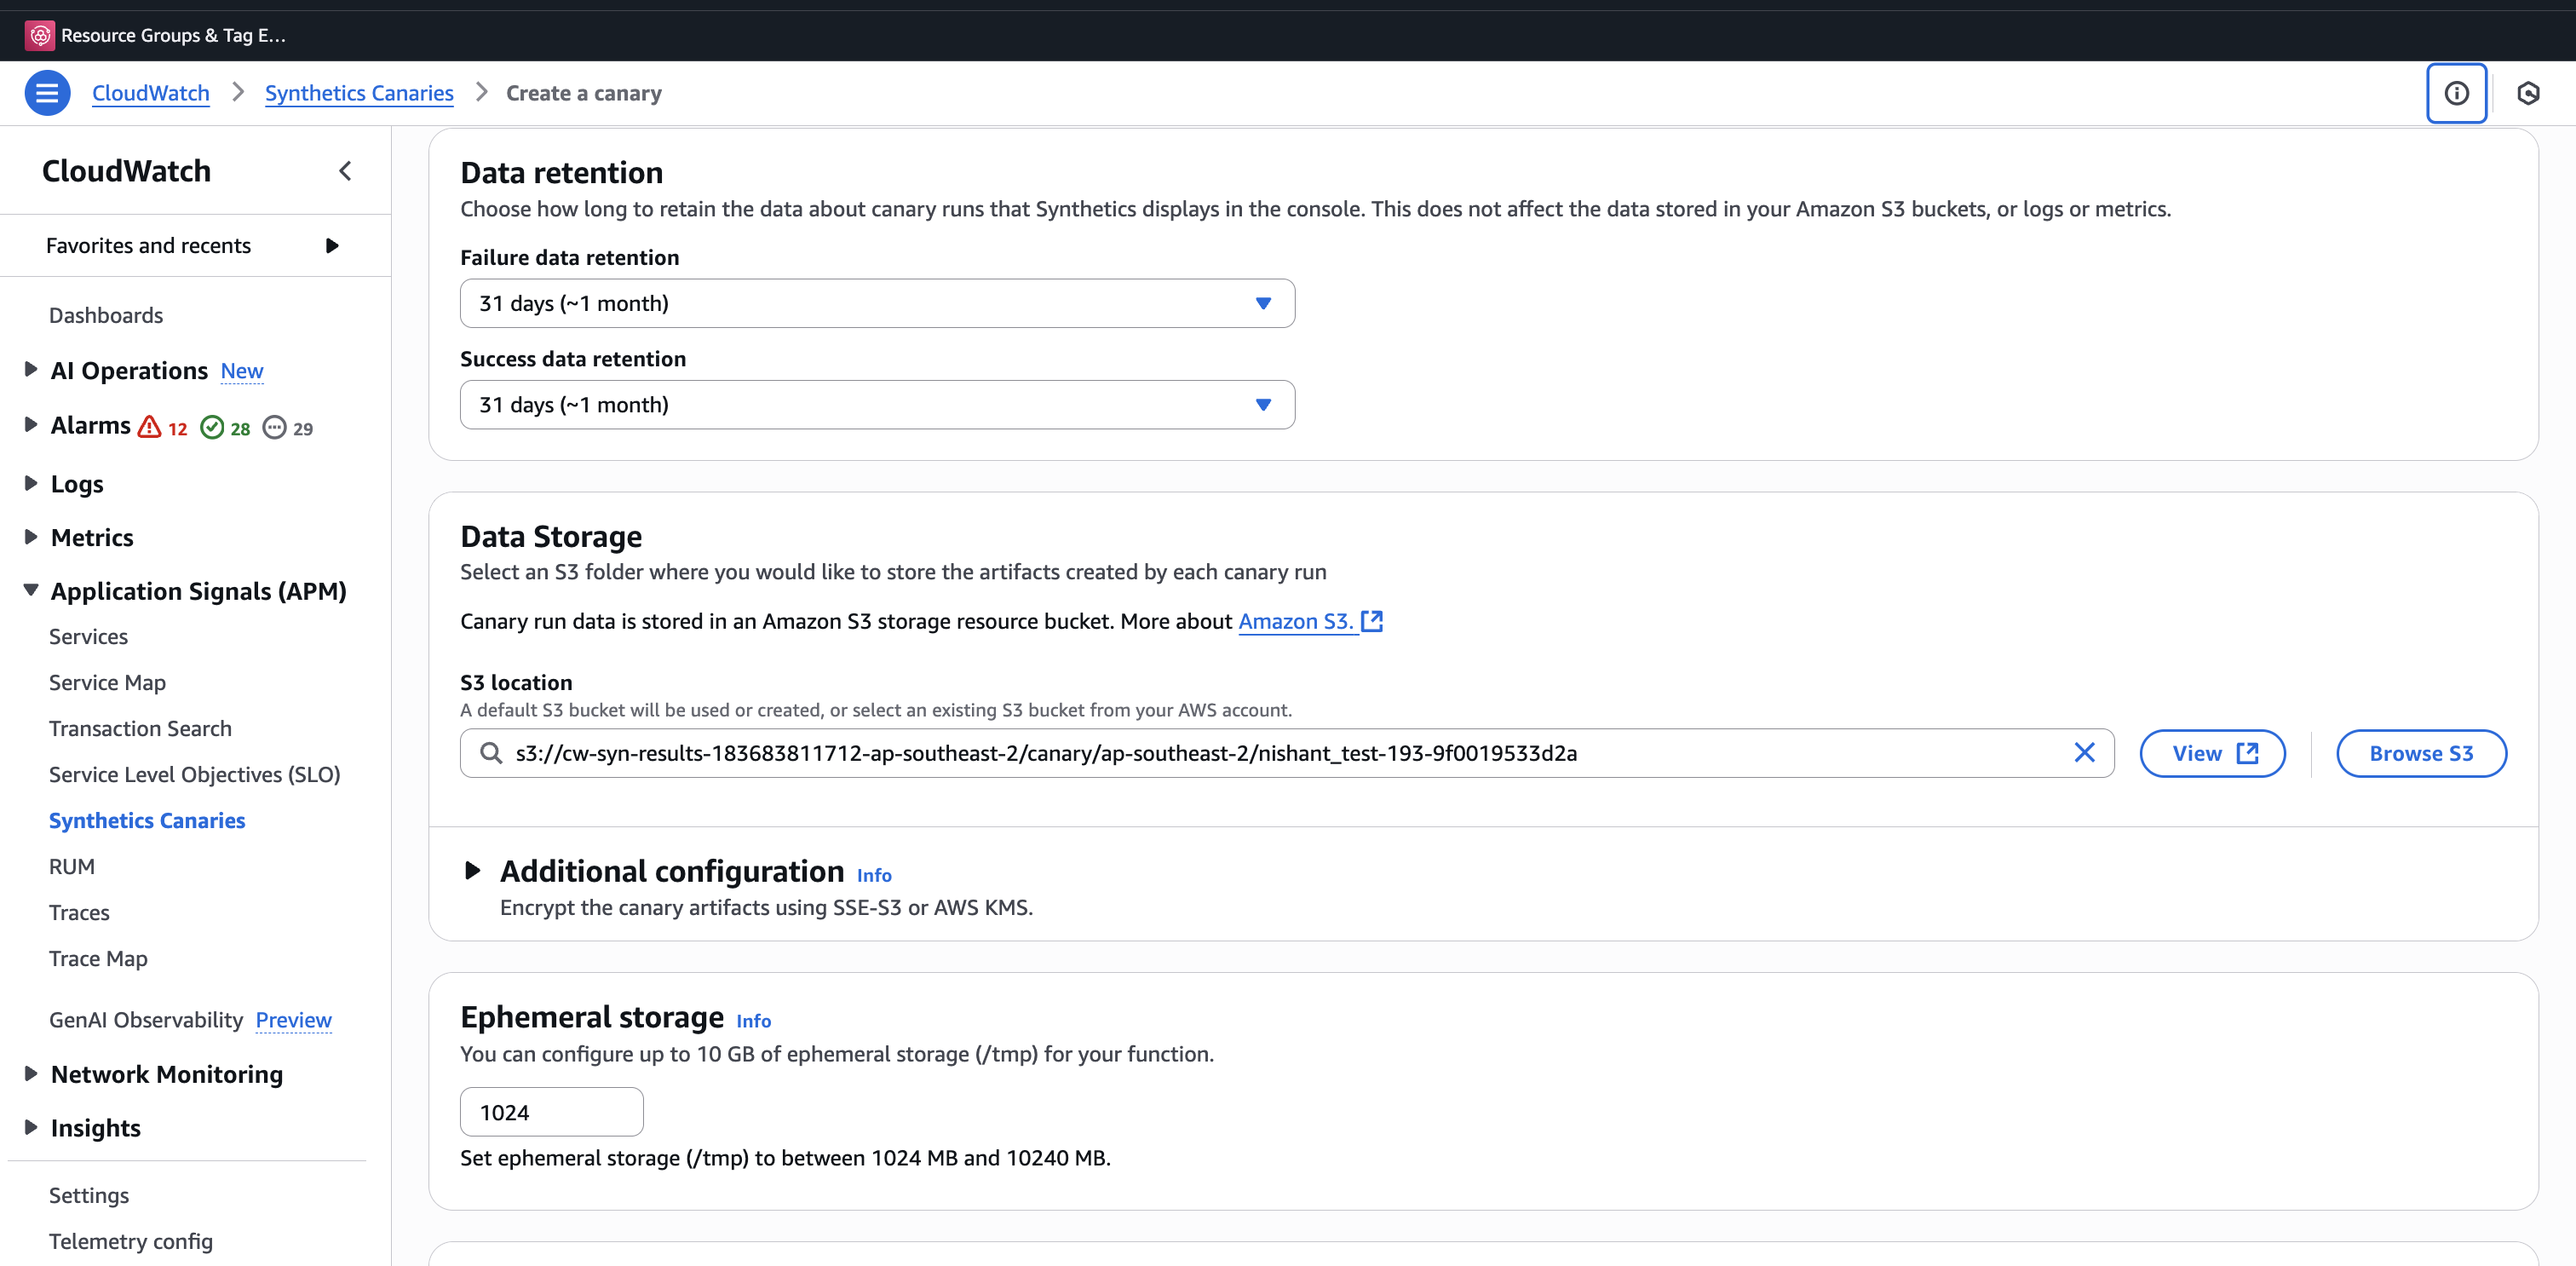Click the in-alarm warning triangle icon
Screen dimensions: 2576x1266
pos(149,428)
